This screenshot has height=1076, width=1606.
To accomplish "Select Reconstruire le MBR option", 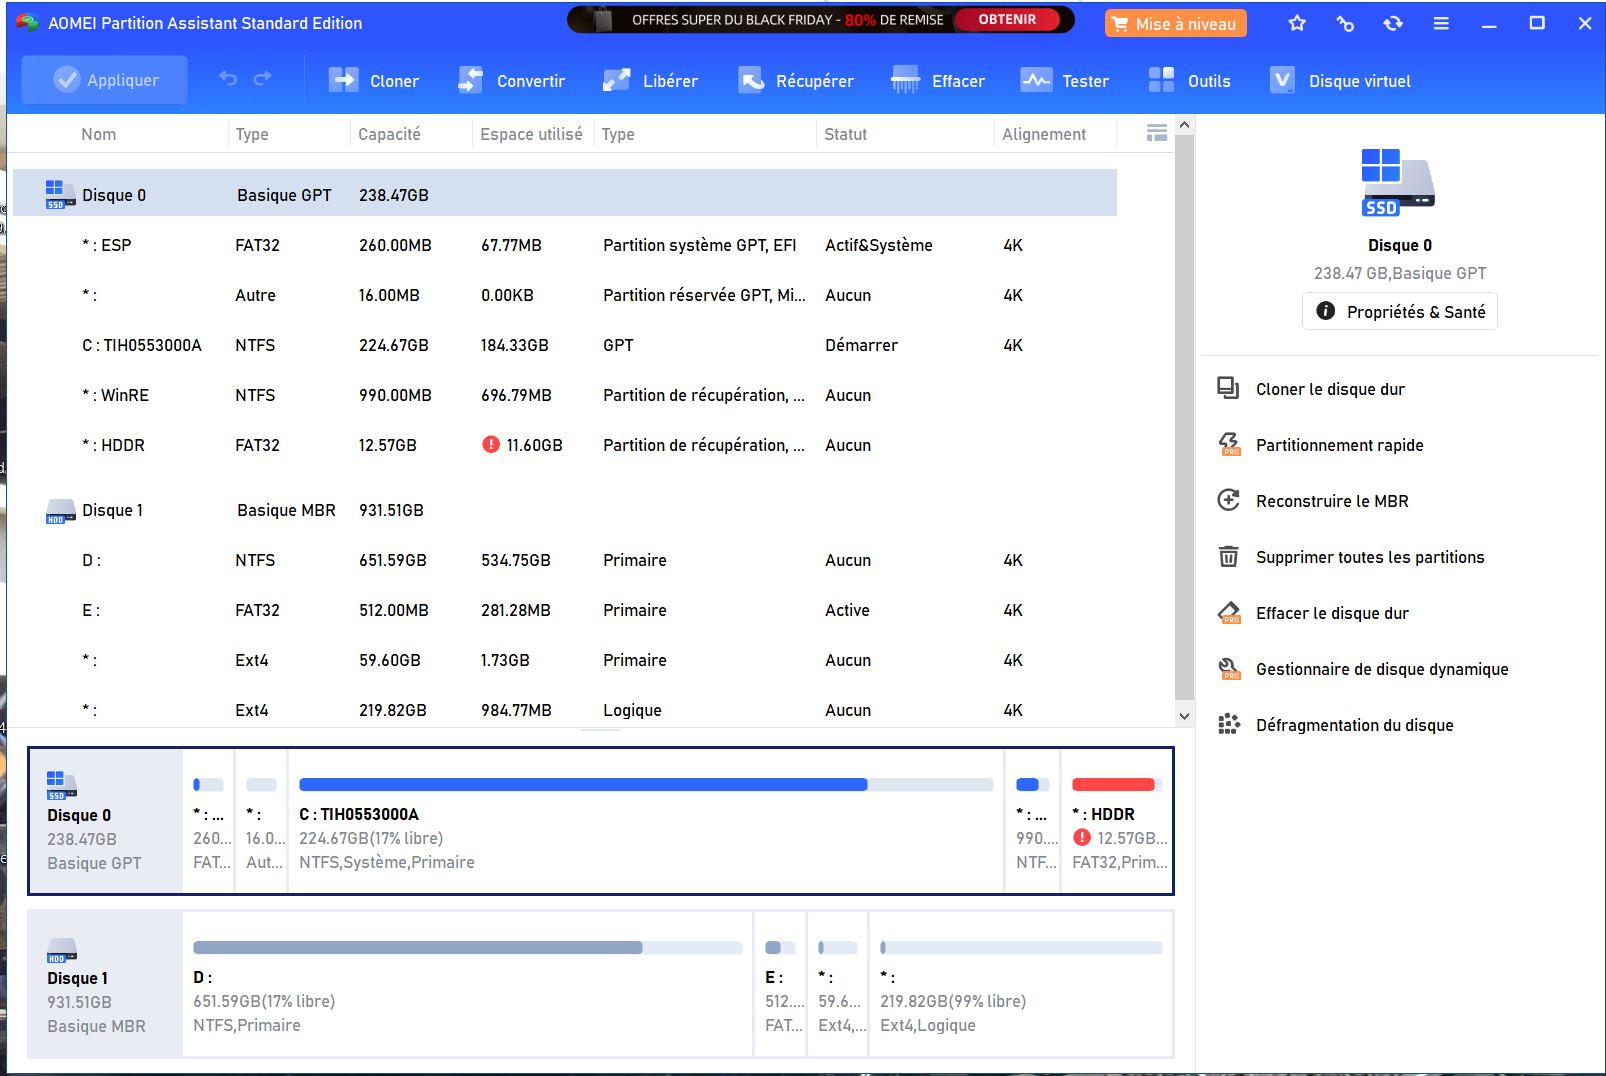I will point(1331,501).
